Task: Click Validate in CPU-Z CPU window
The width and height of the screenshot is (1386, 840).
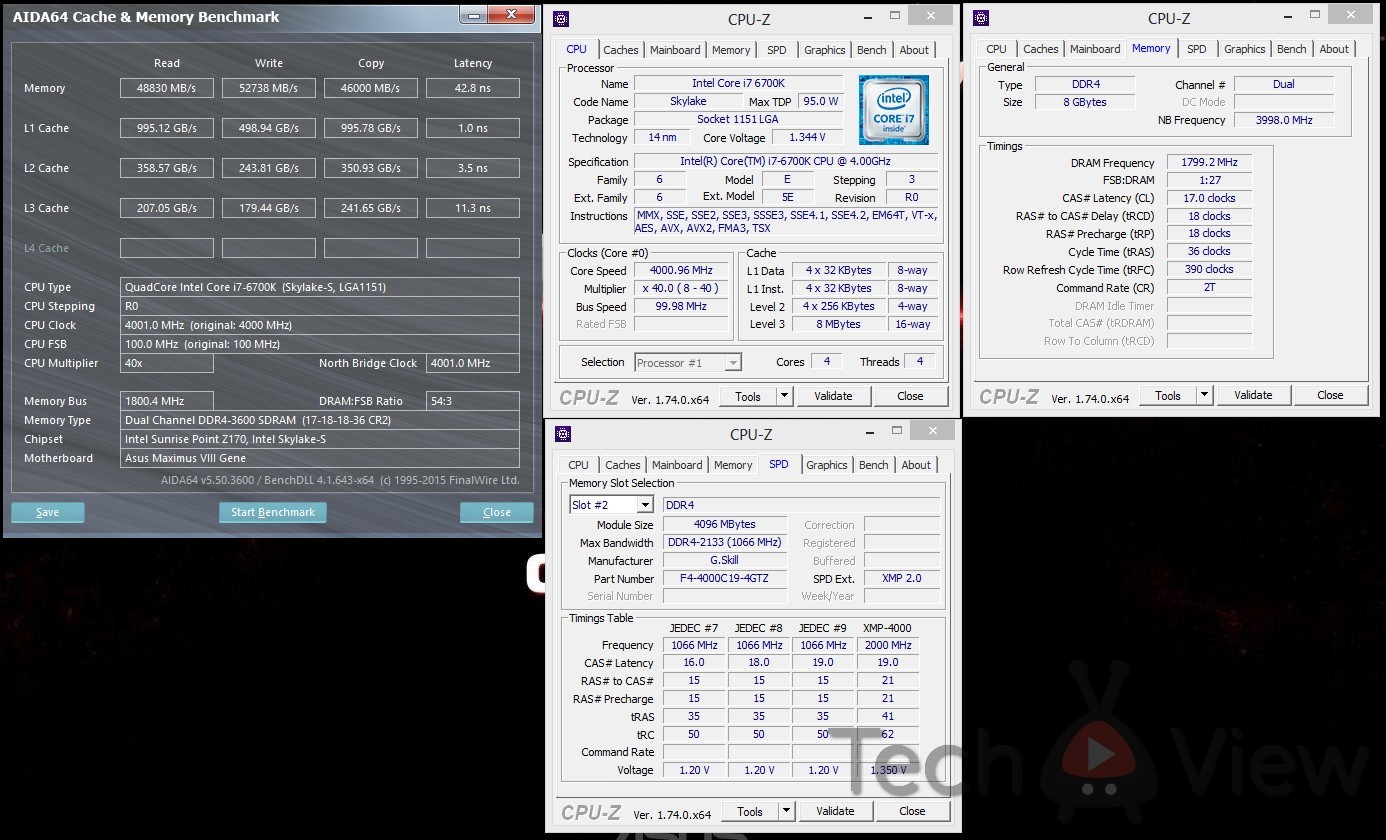Action: pyautogui.click(x=833, y=396)
